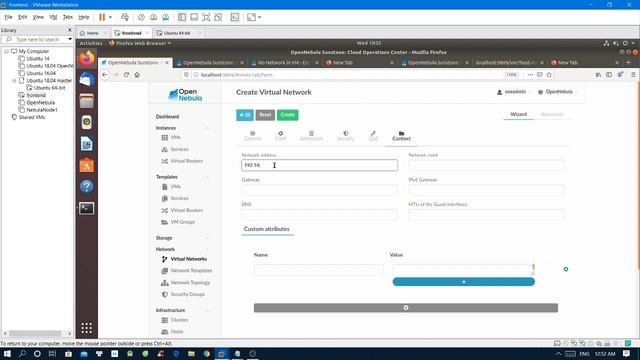The height and width of the screenshot is (360, 640).
Task: Open Files manager in the dock
Action: pos(87,101)
